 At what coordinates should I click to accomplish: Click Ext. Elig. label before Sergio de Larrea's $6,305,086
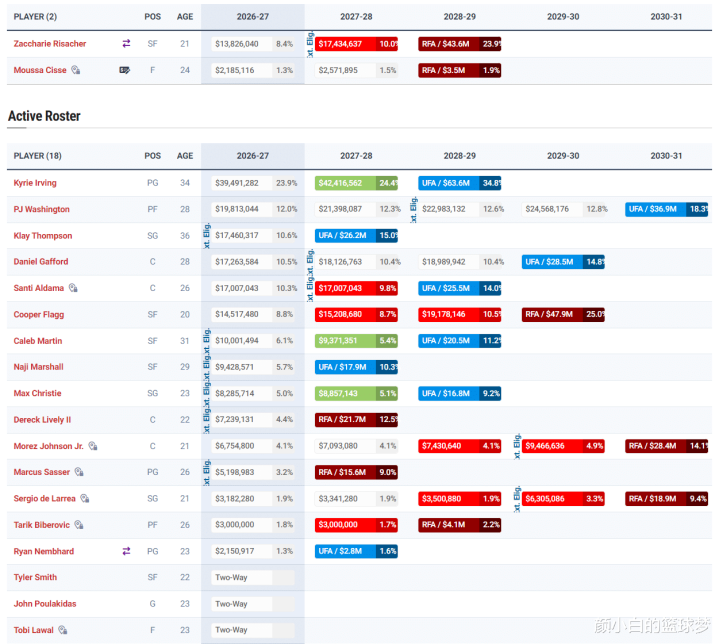tap(517, 499)
